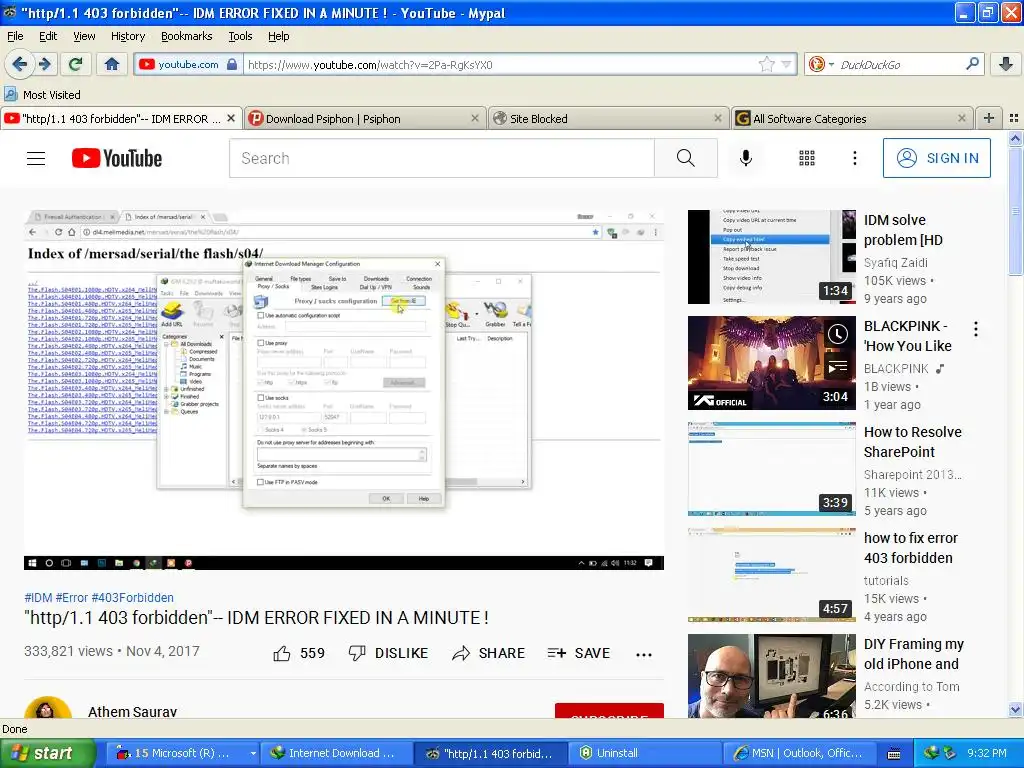The image size is (1024, 768).
Task: Click the video player area
Action: (x=344, y=389)
